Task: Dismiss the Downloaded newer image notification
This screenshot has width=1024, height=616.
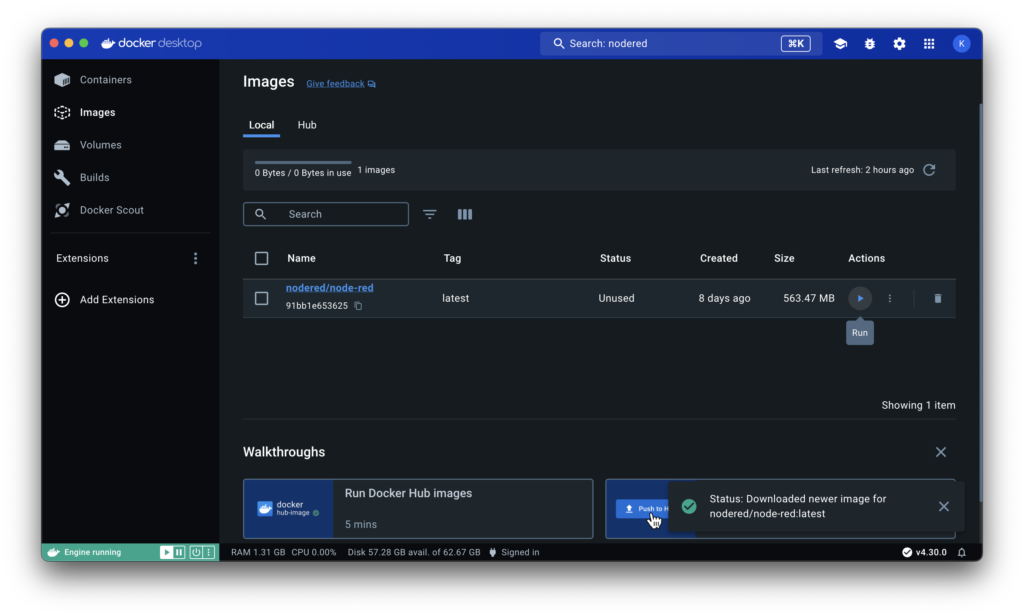Action: coord(944,506)
